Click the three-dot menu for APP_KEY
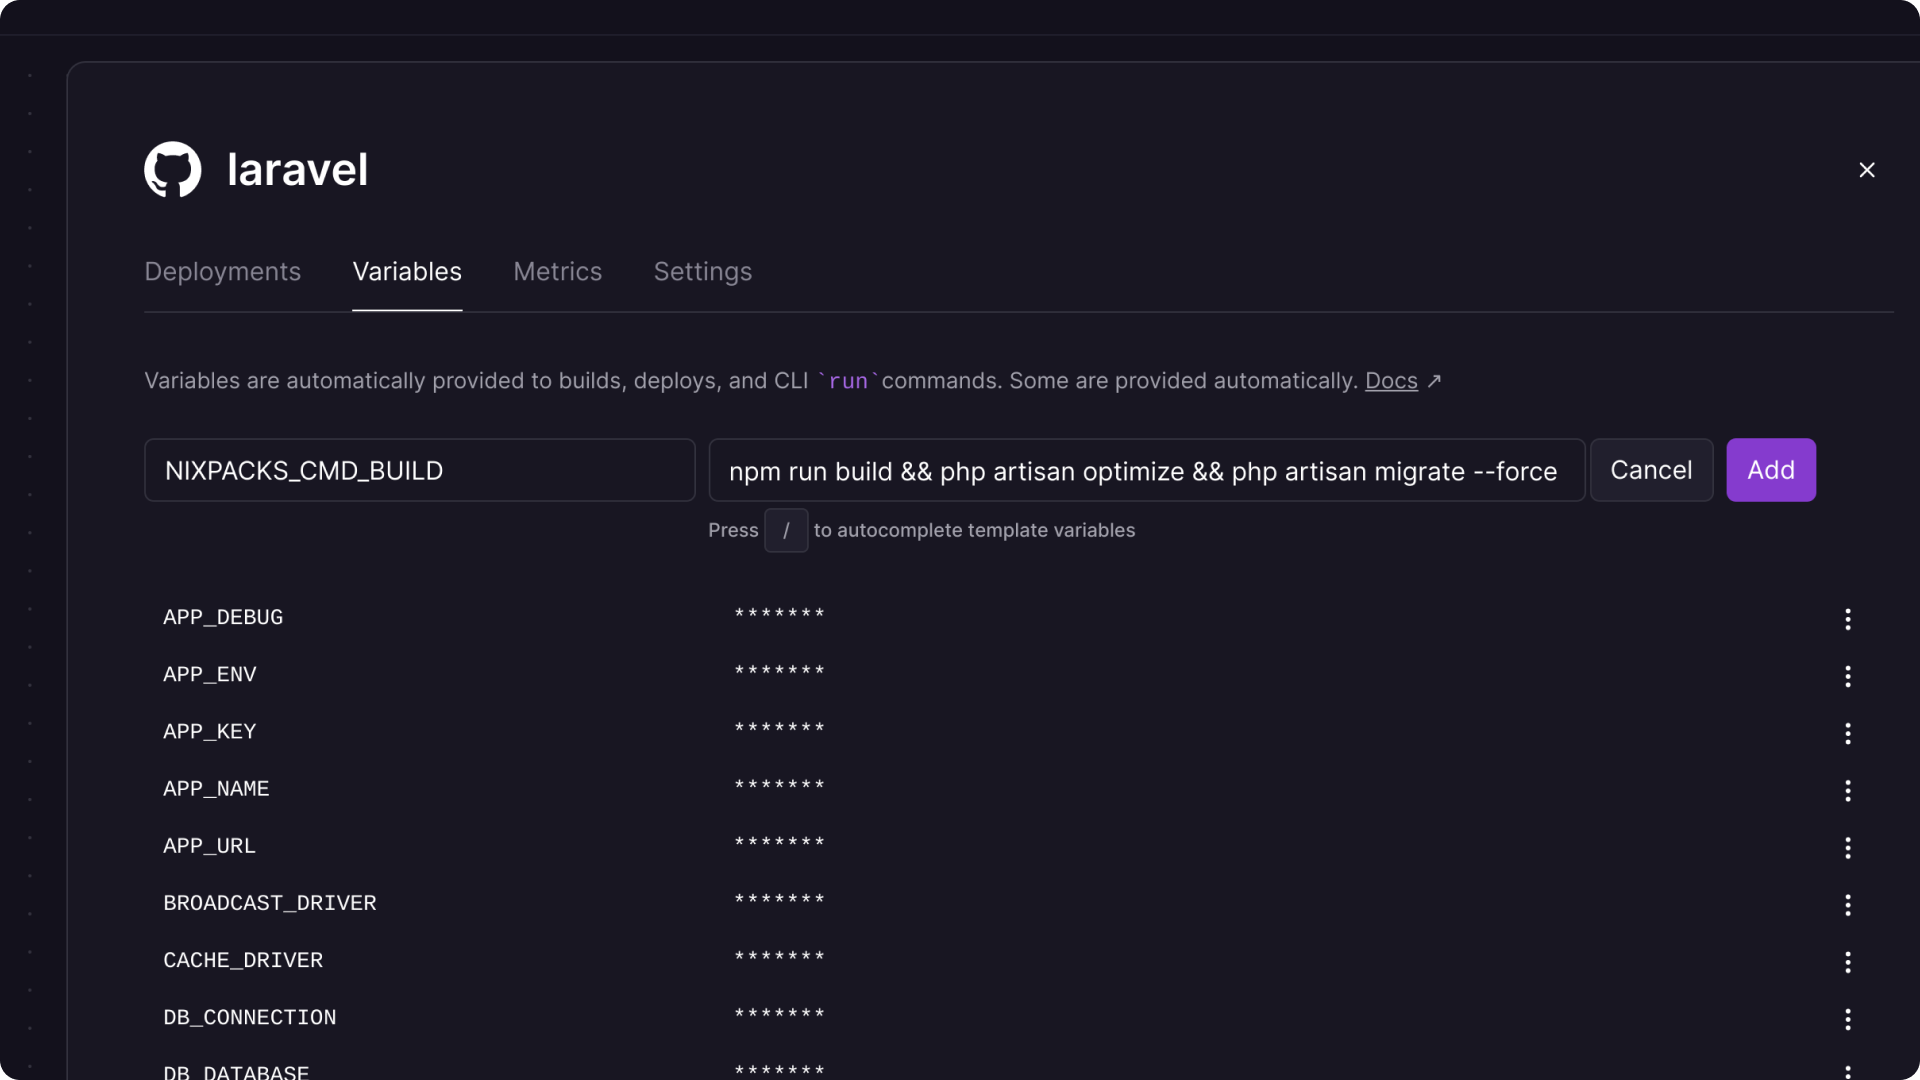Viewport: 1920px width, 1080px height. click(1847, 732)
